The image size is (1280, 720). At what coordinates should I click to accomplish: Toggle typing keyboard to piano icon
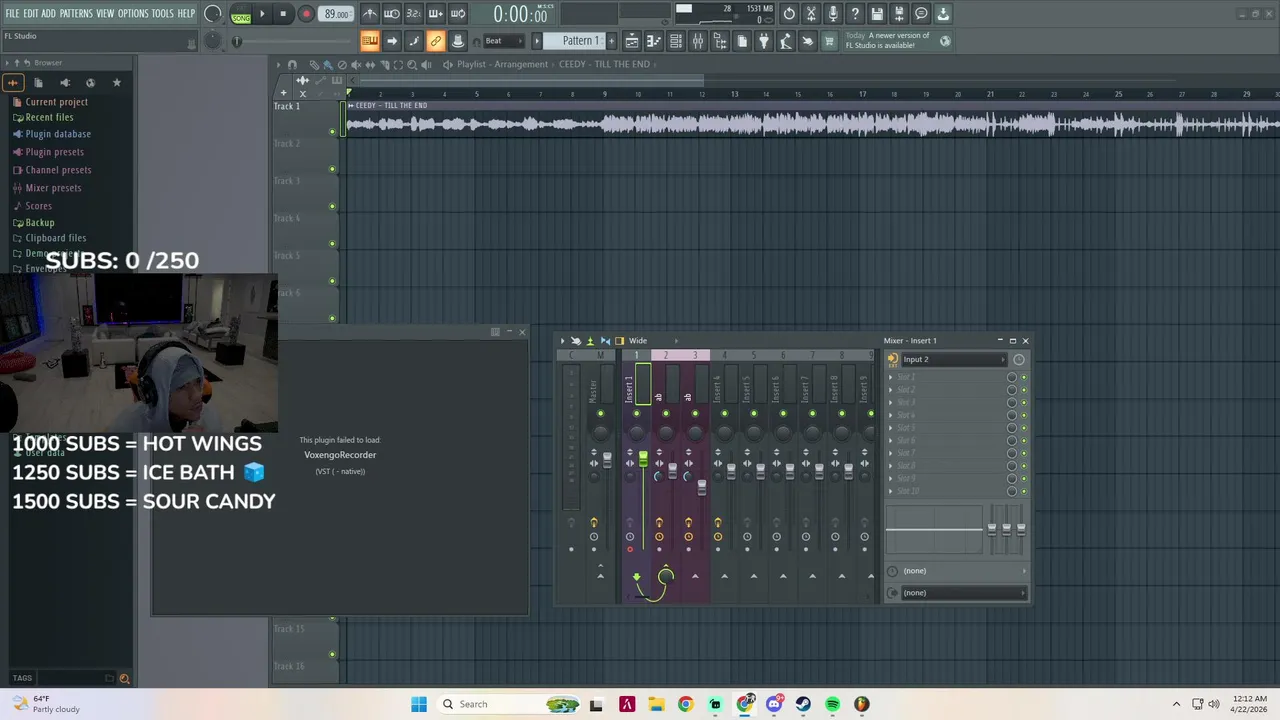pyautogui.click(x=370, y=41)
